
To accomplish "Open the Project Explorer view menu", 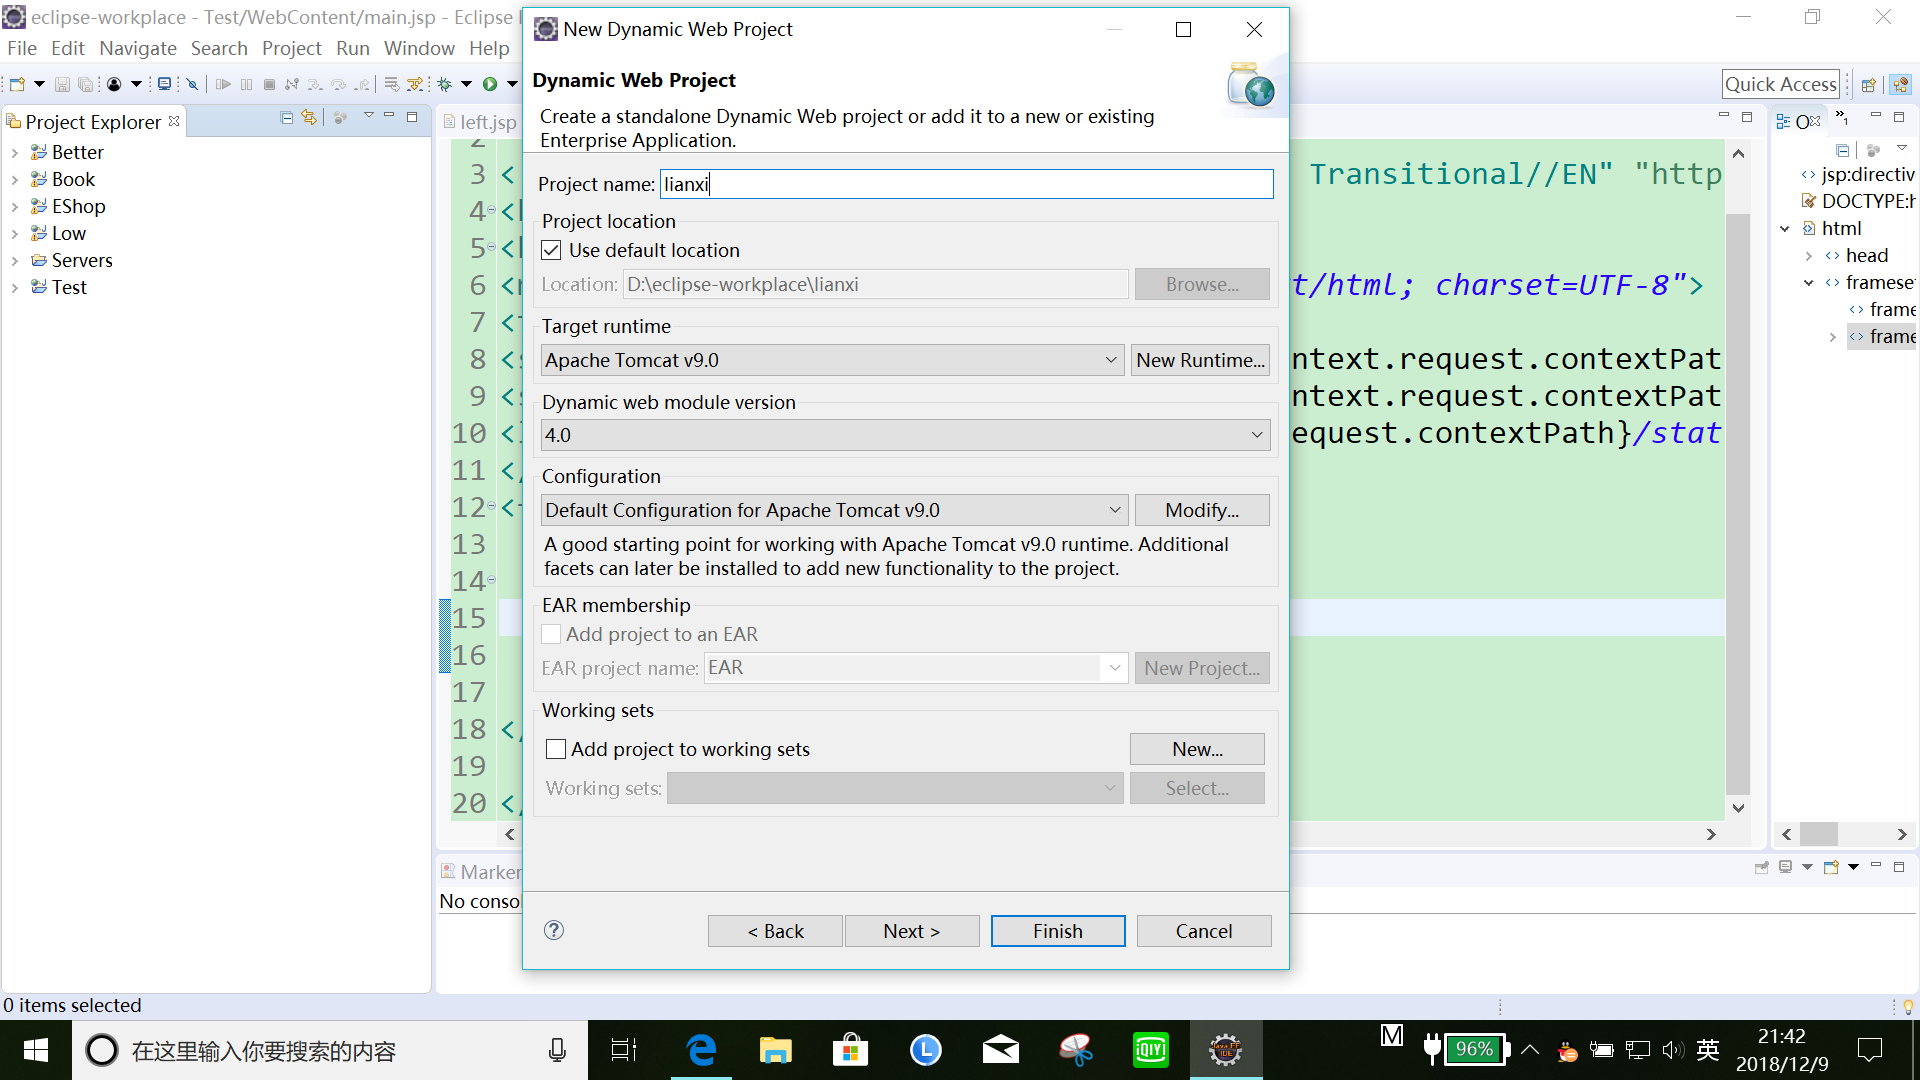I will pos(368,116).
